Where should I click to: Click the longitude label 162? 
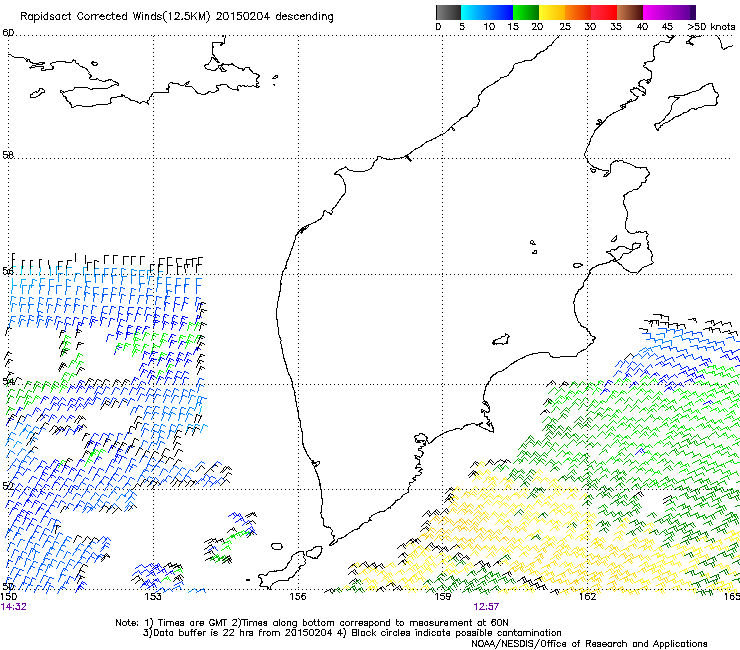pos(588,597)
